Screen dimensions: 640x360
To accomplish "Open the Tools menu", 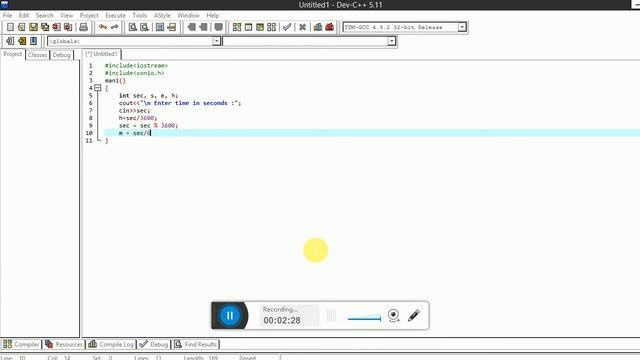I will 140,16.
